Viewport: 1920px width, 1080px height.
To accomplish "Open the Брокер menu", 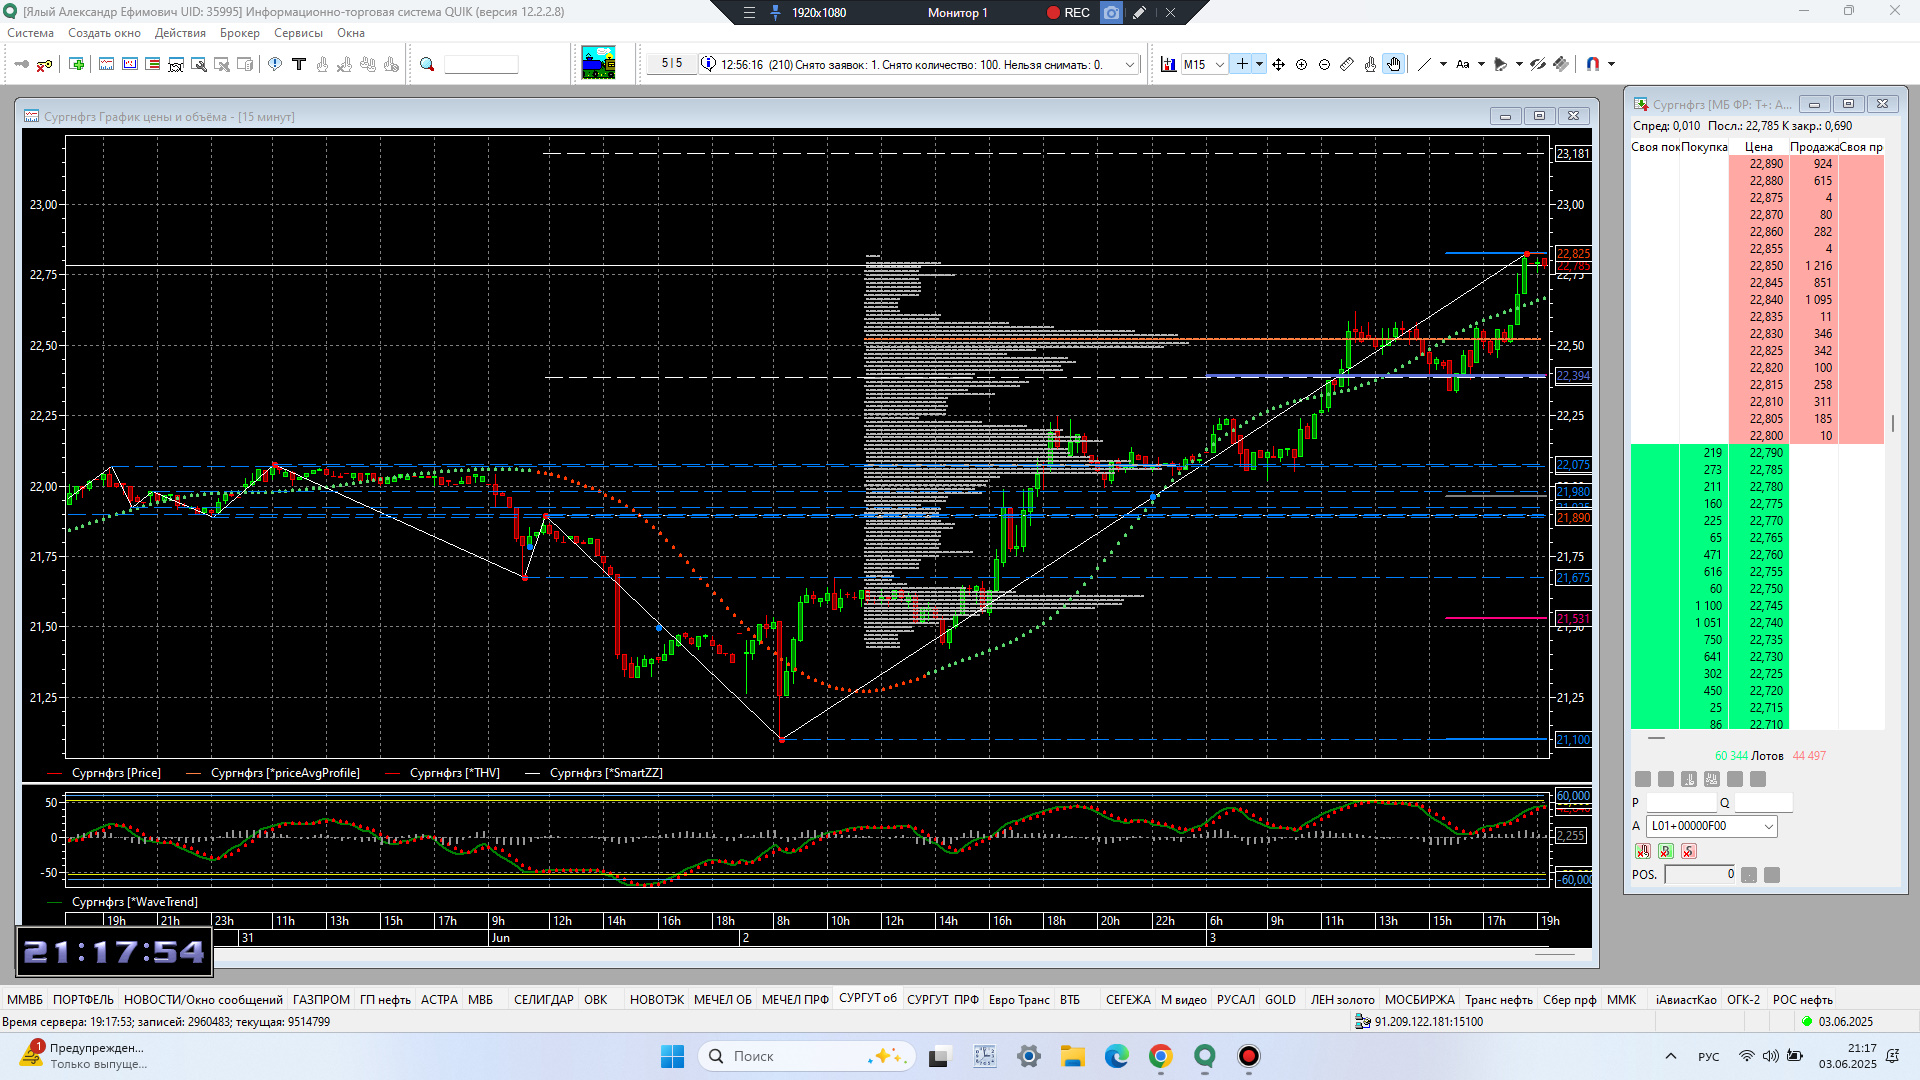I will click(239, 33).
